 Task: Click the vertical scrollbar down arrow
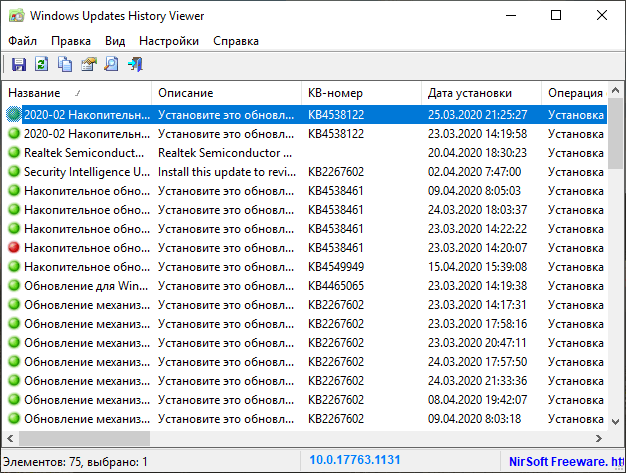tap(616, 422)
